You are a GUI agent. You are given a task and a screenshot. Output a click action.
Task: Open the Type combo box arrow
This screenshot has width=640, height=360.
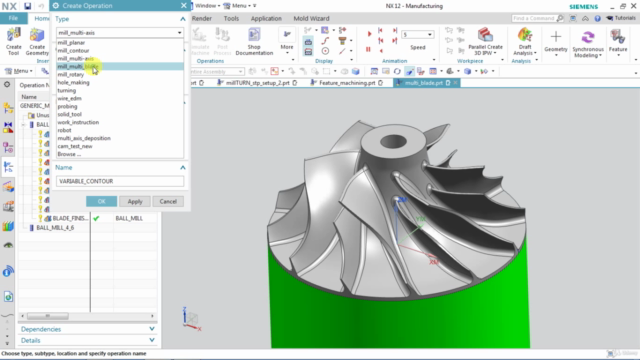179,33
